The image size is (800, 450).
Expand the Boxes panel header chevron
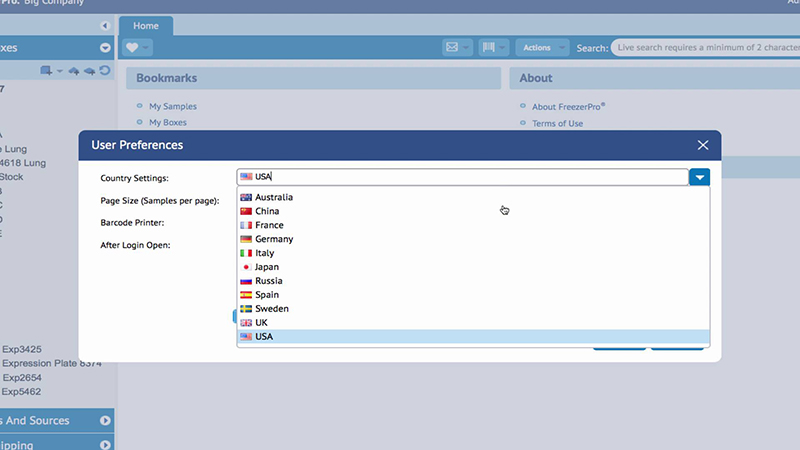pyautogui.click(x=105, y=47)
